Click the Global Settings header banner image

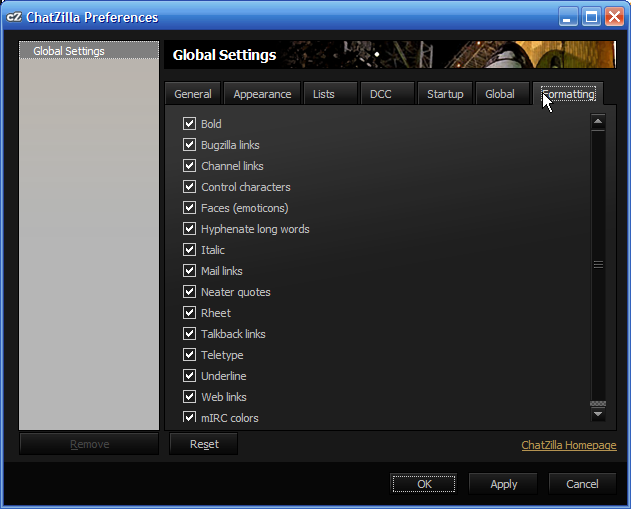click(x=390, y=54)
